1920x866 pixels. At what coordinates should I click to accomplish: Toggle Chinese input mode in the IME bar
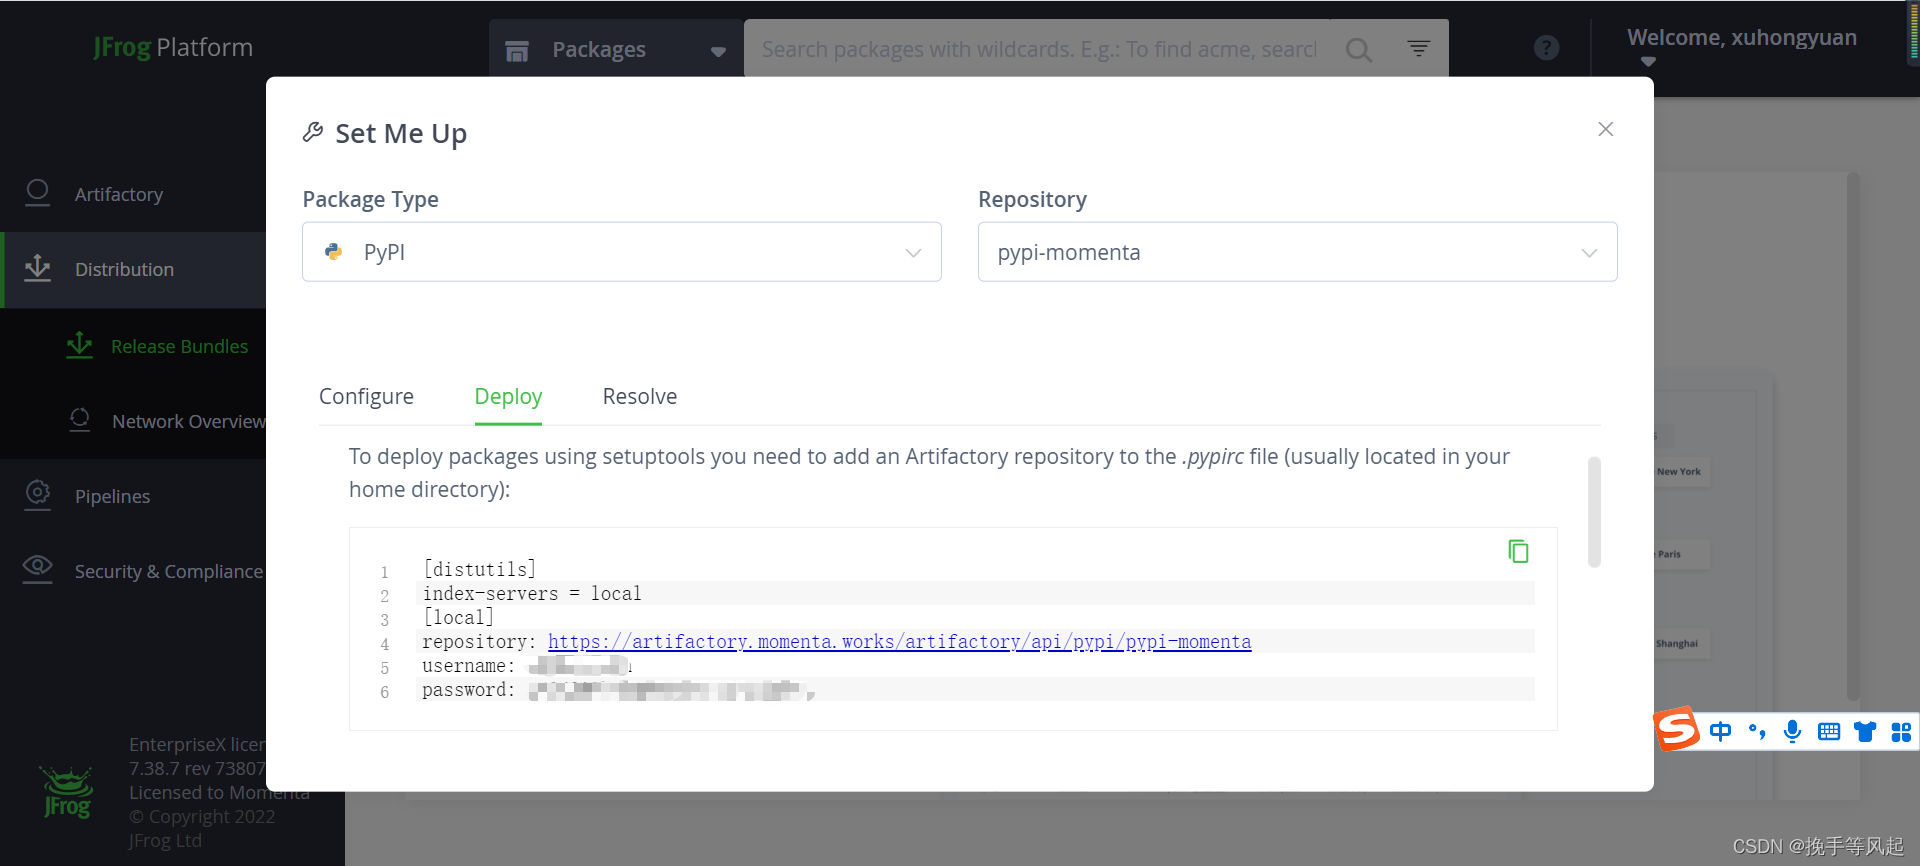[1720, 731]
